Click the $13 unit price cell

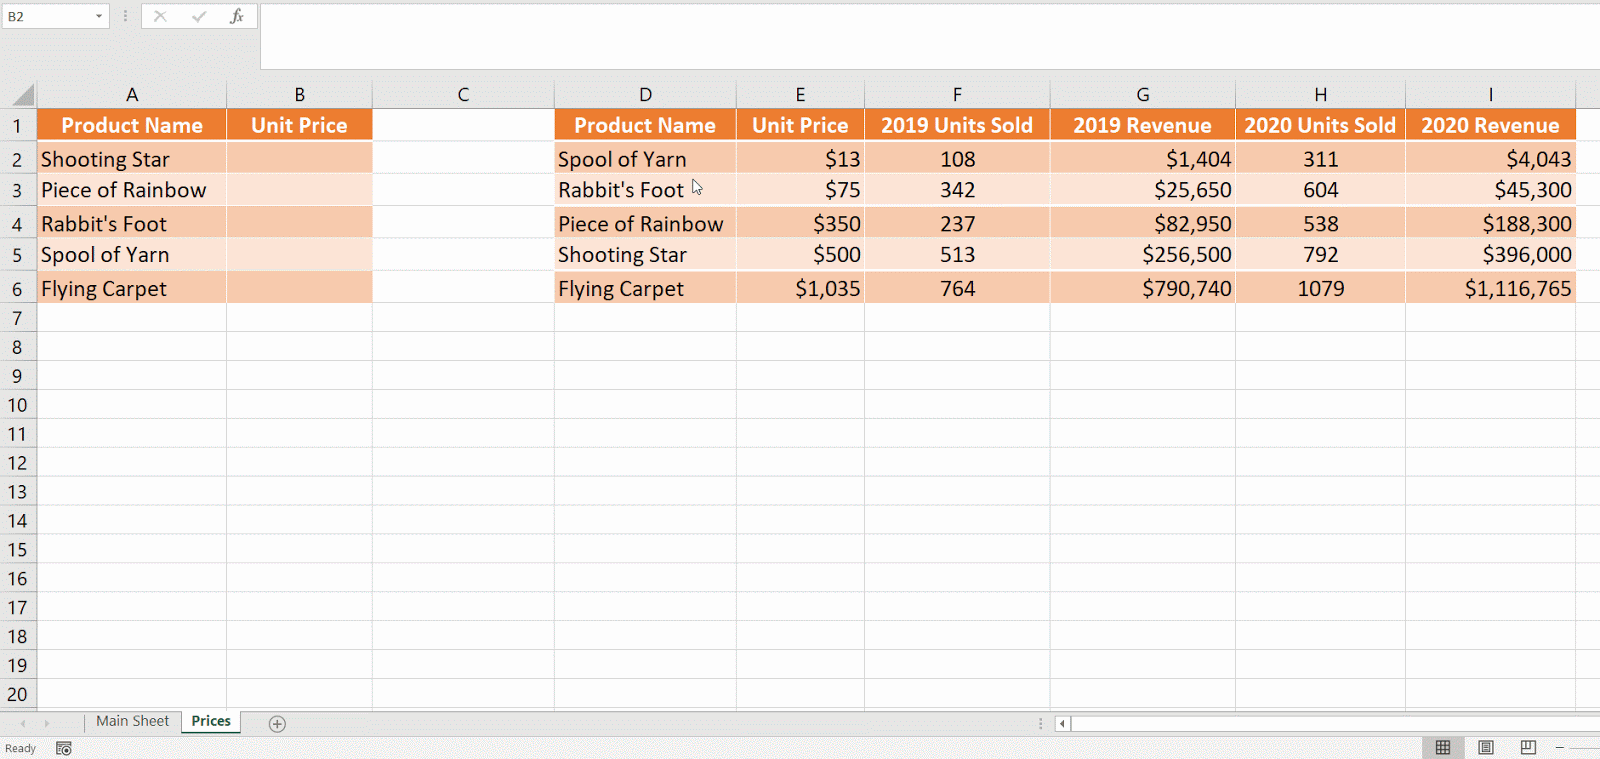coord(800,158)
